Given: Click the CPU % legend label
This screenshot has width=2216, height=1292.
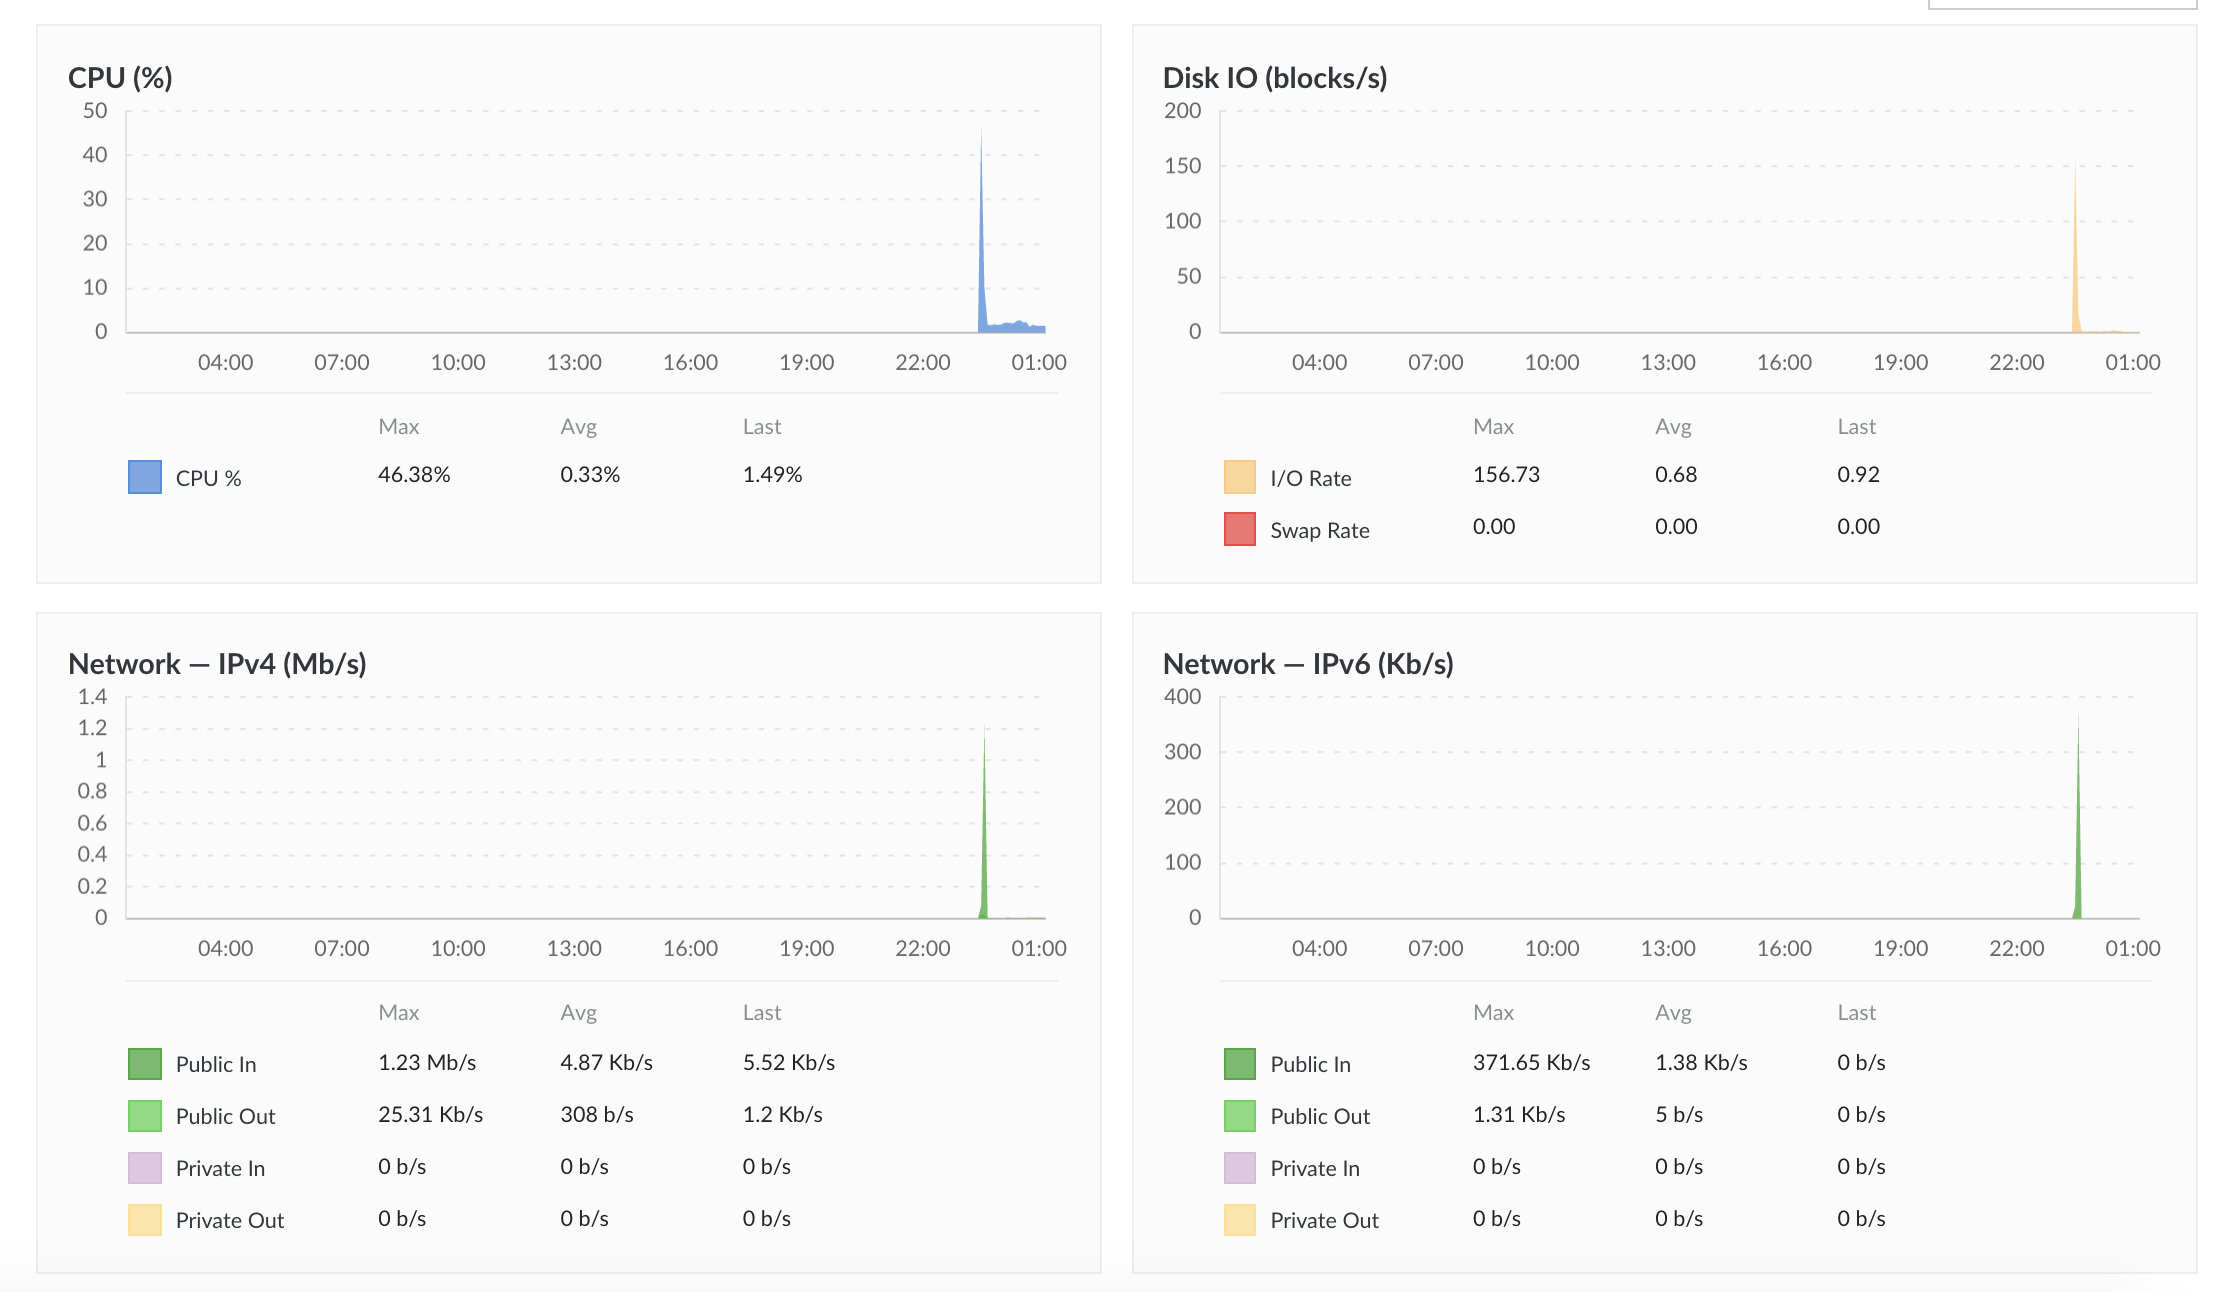Looking at the screenshot, I should tap(208, 478).
